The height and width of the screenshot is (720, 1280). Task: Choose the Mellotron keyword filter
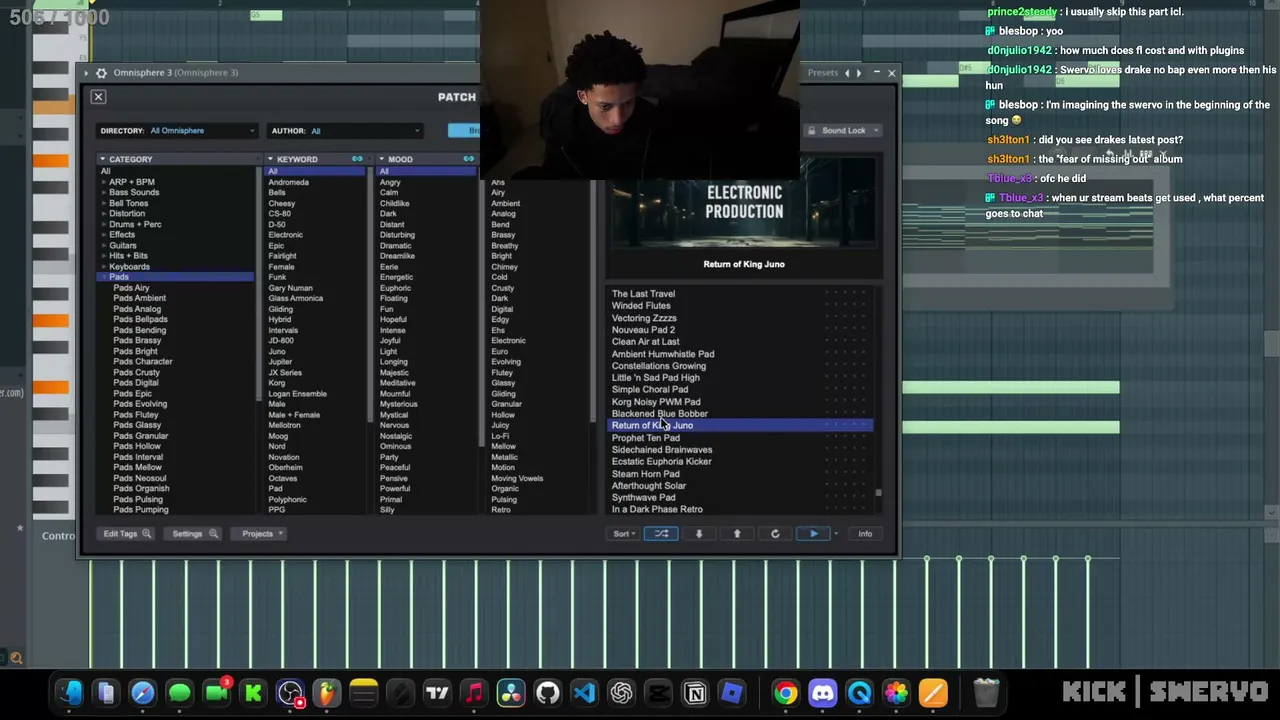click(284, 425)
